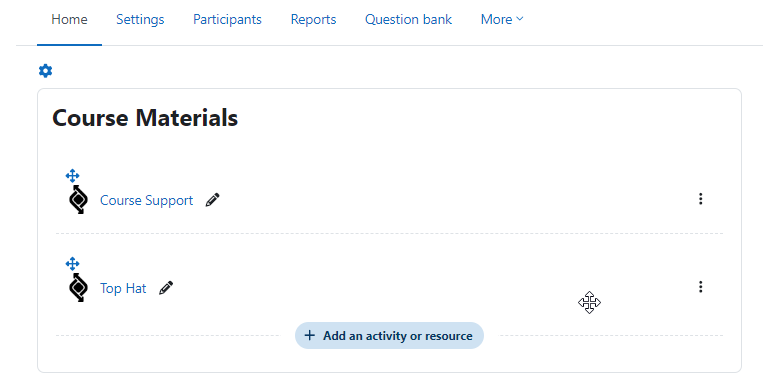
Task: Click the plus icon in Add activity button
Action: (309, 335)
